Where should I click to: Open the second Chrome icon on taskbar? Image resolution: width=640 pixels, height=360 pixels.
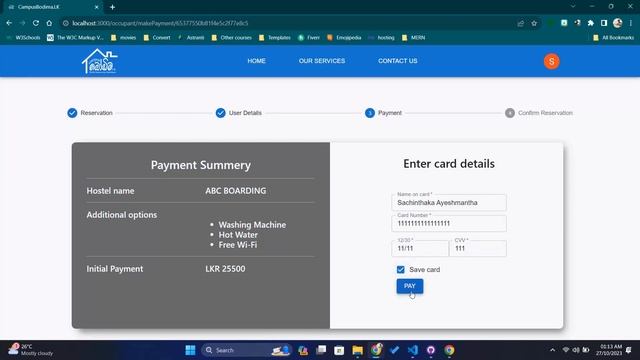[449, 350]
